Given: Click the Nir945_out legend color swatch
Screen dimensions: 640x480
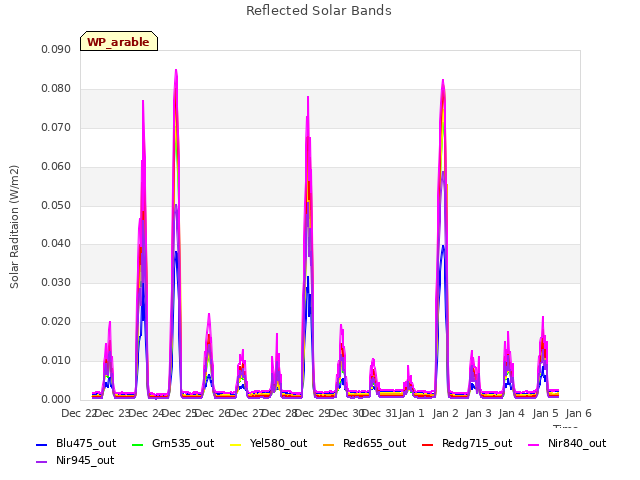Looking at the screenshot, I should [x=42, y=462].
